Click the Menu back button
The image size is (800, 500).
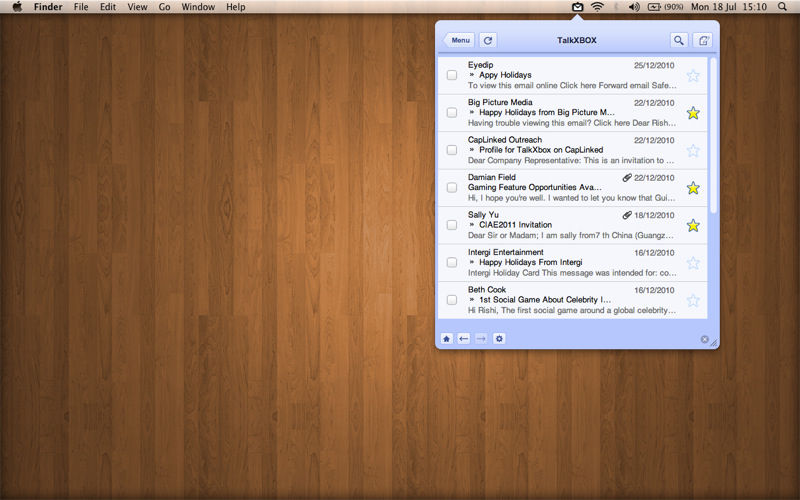(x=459, y=40)
